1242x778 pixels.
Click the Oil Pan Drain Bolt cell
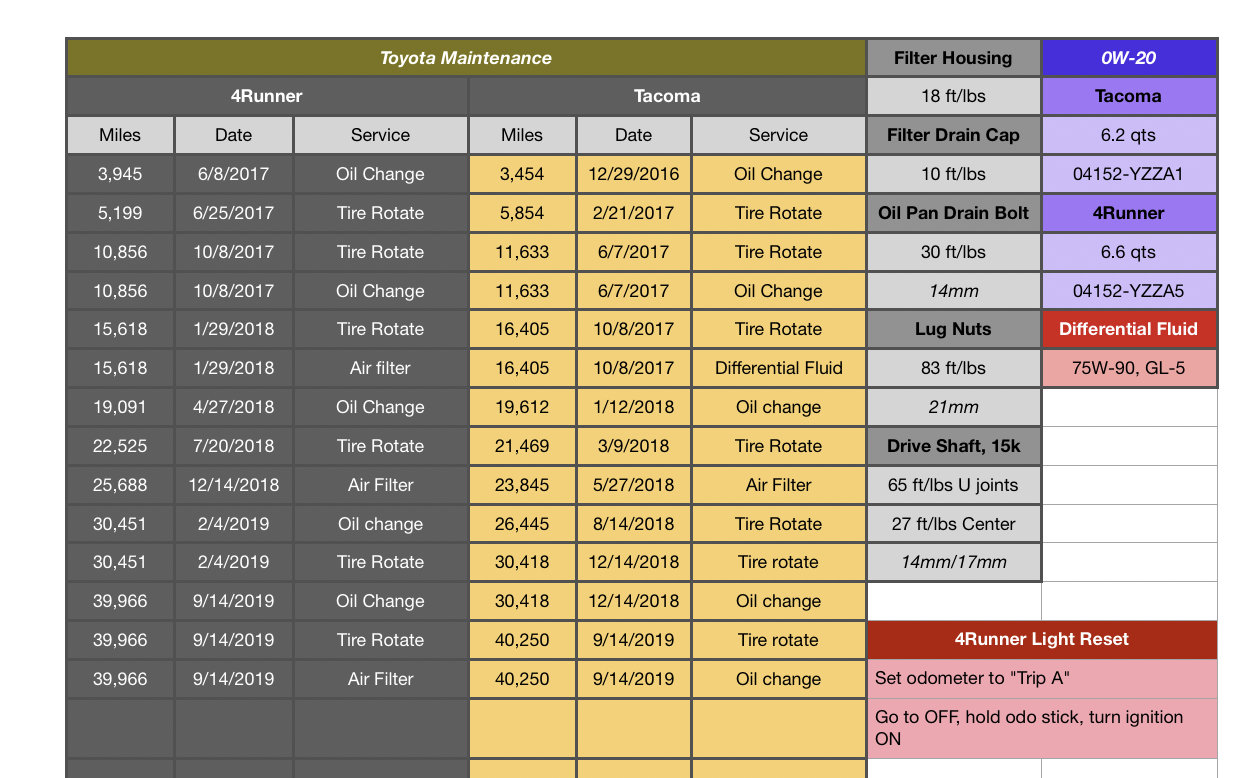point(954,213)
